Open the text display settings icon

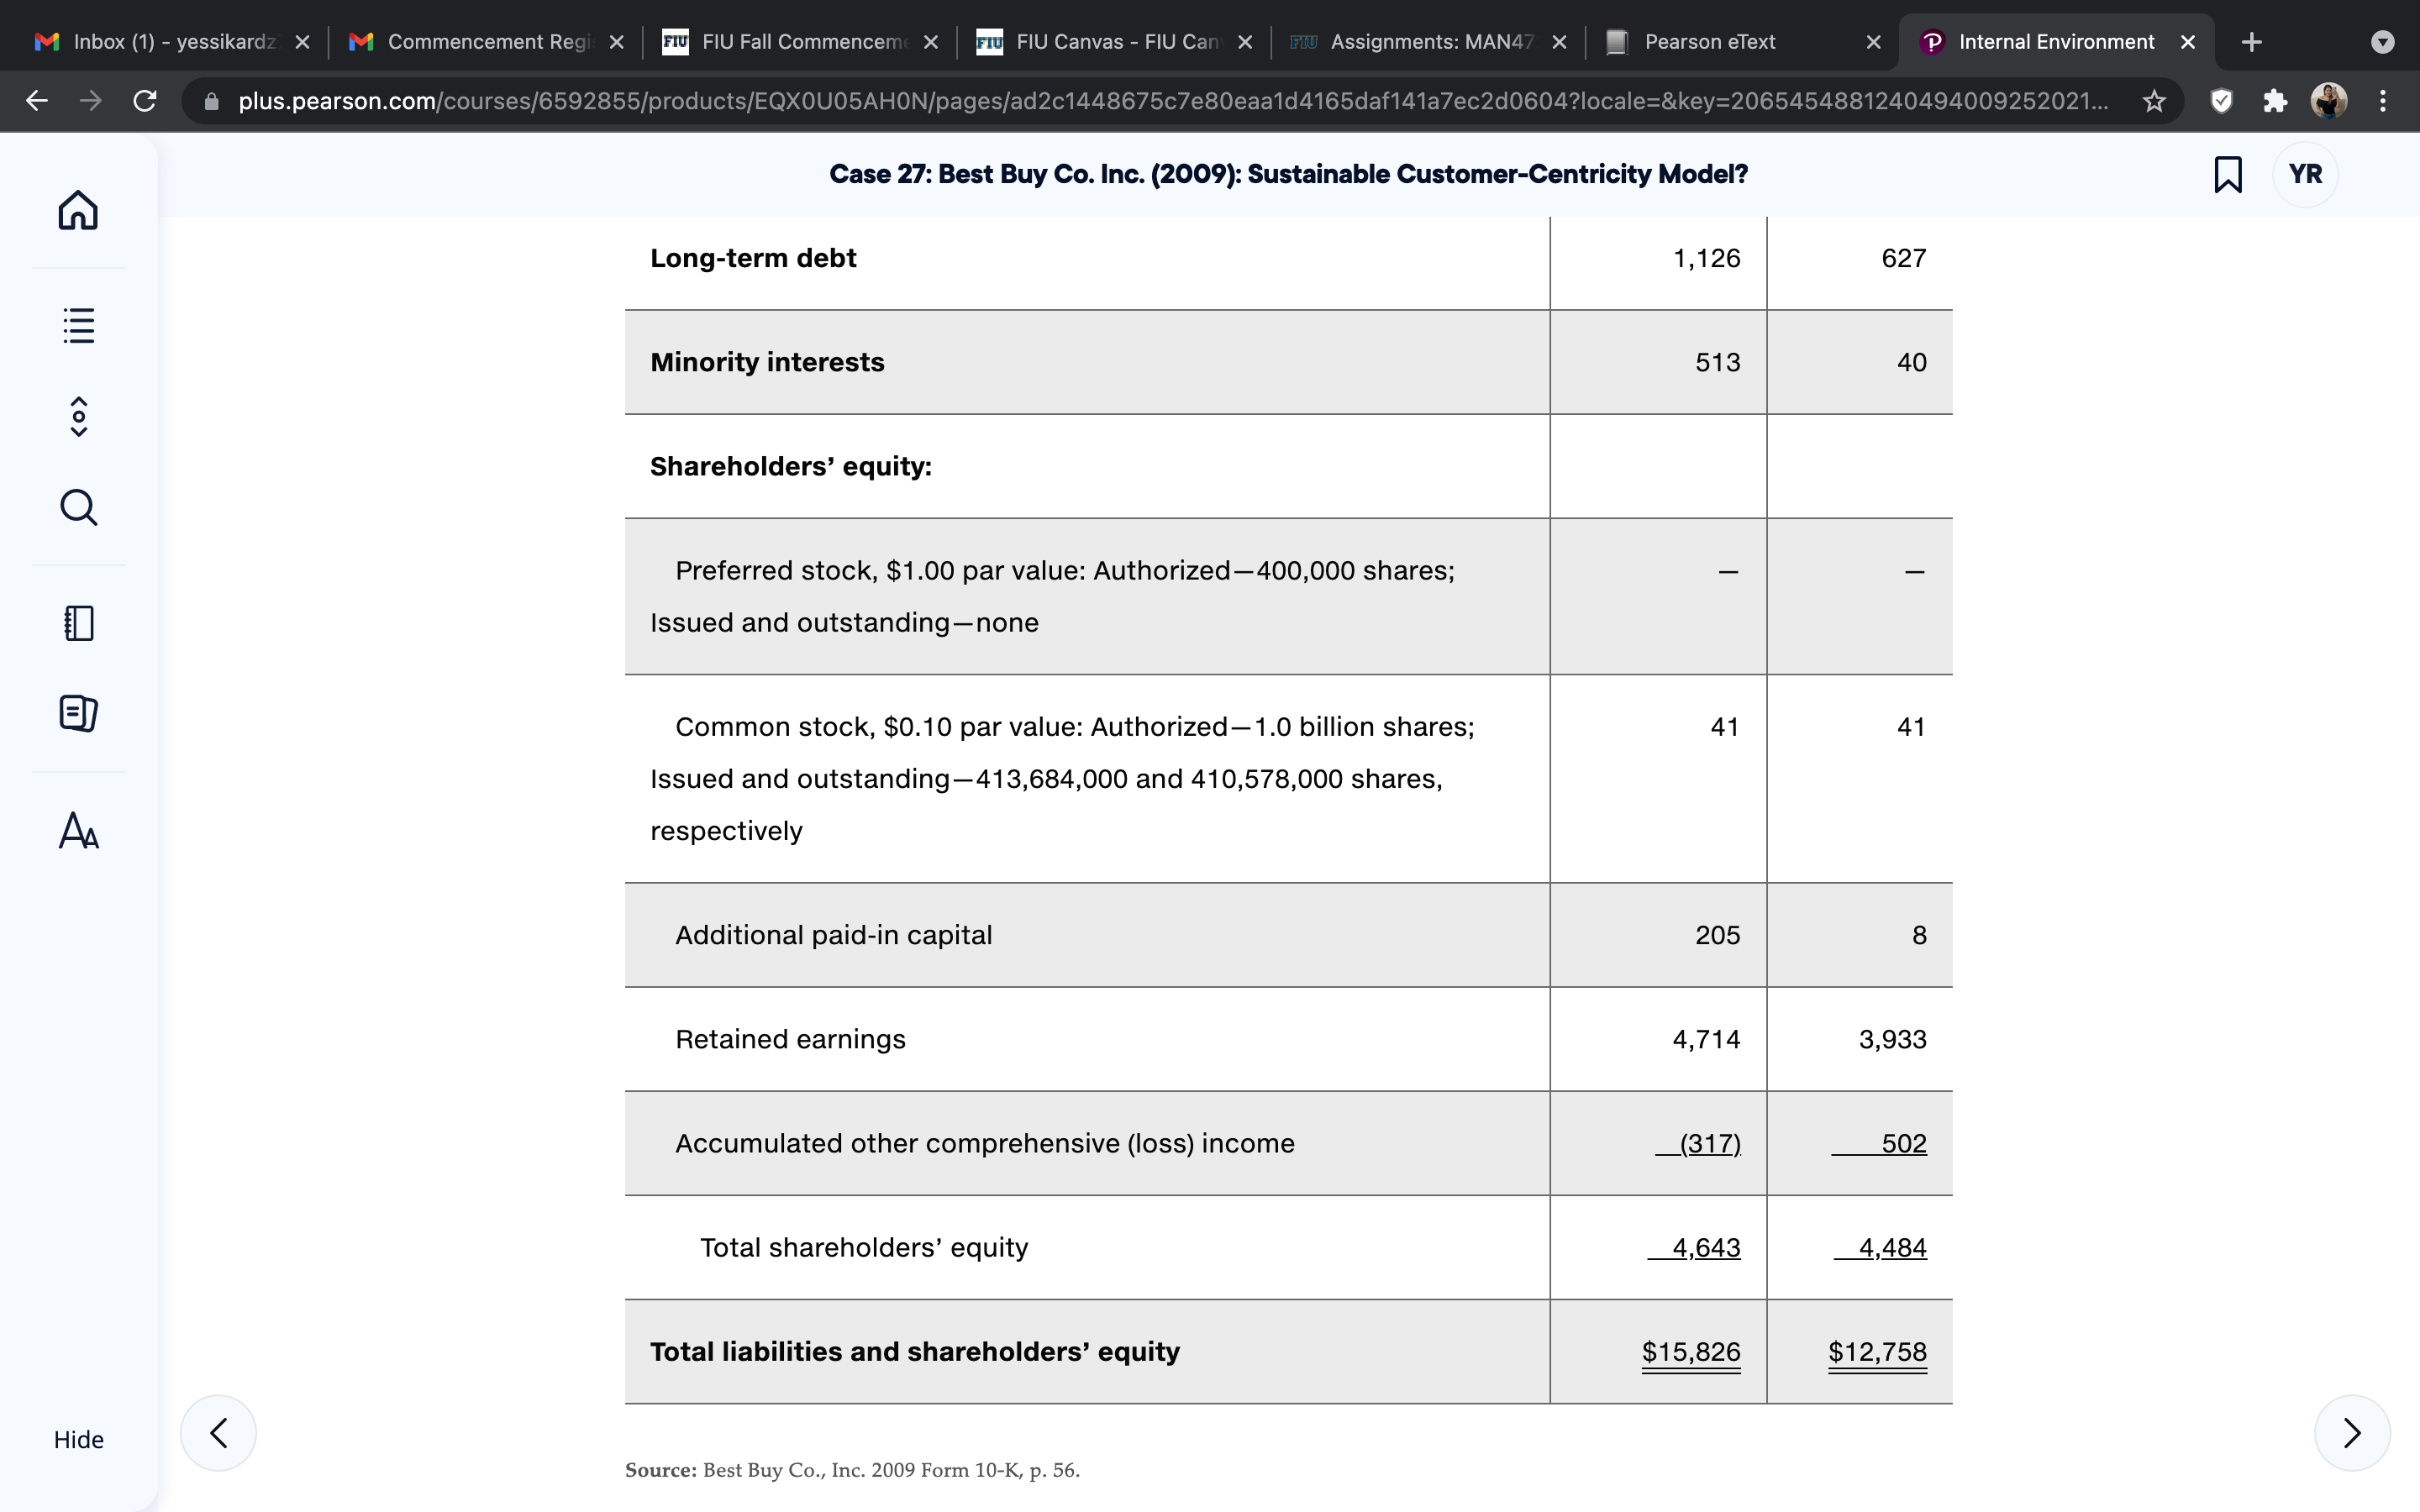78,830
